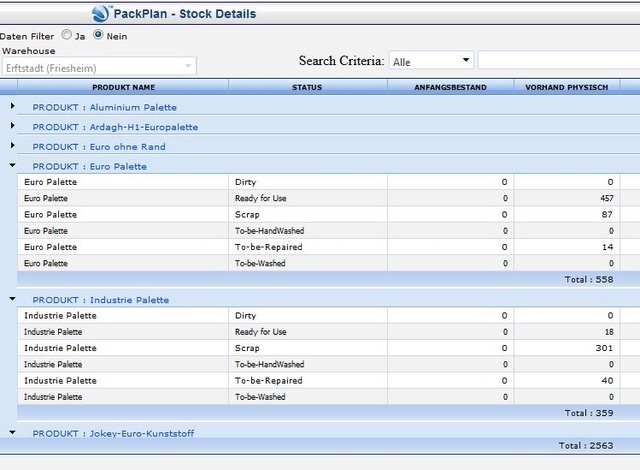The width and height of the screenshot is (640, 470).
Task: Open the Warehouse Erftstadt (Friesheim) dropdown
Action: (99, 67)
